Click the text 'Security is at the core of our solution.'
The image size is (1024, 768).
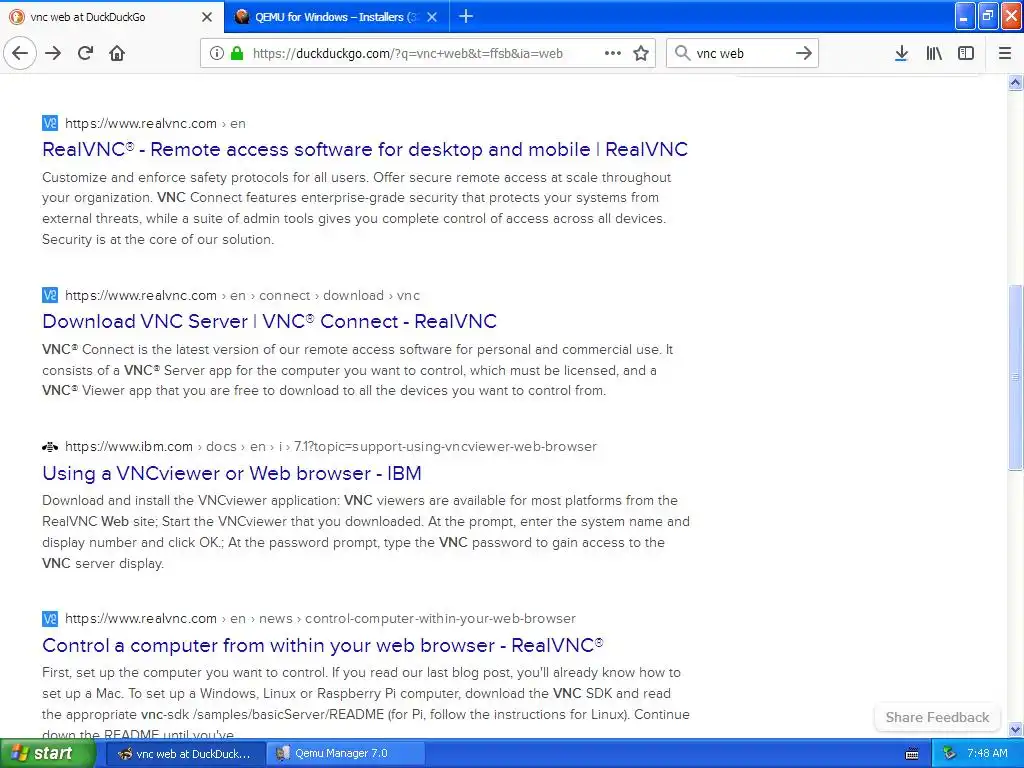[158, 240]
